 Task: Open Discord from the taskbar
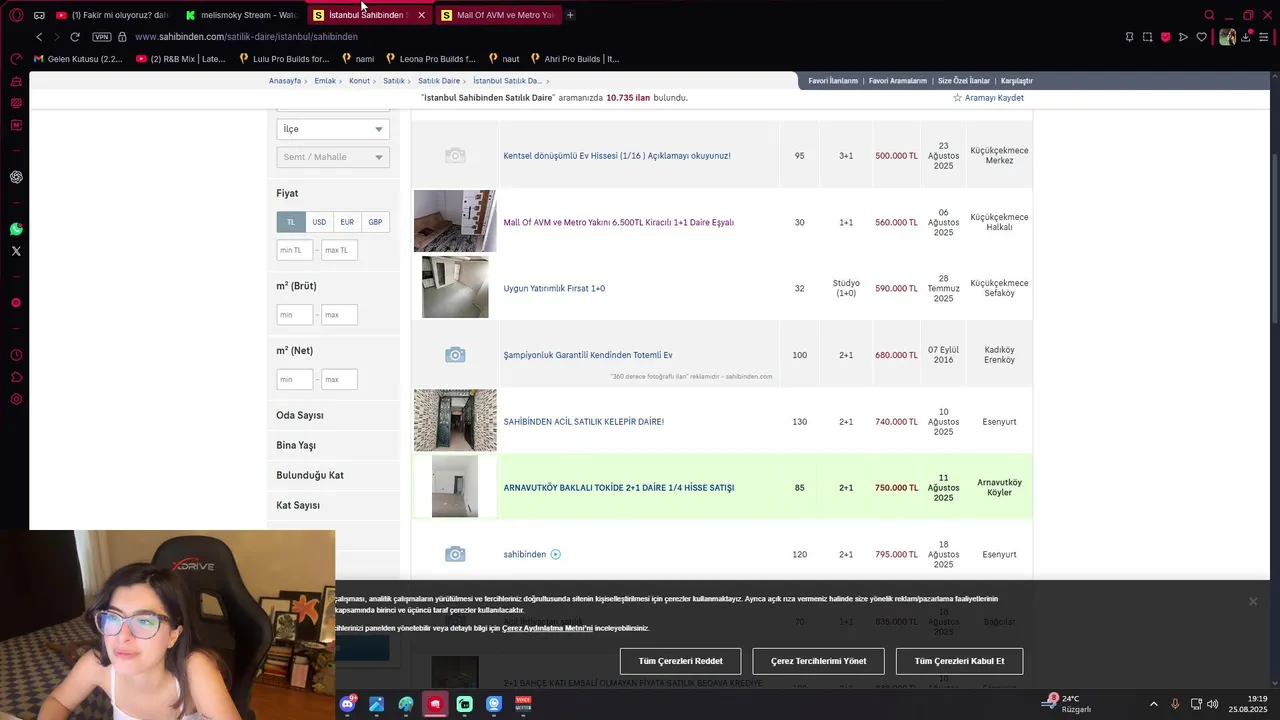(348, 704)
